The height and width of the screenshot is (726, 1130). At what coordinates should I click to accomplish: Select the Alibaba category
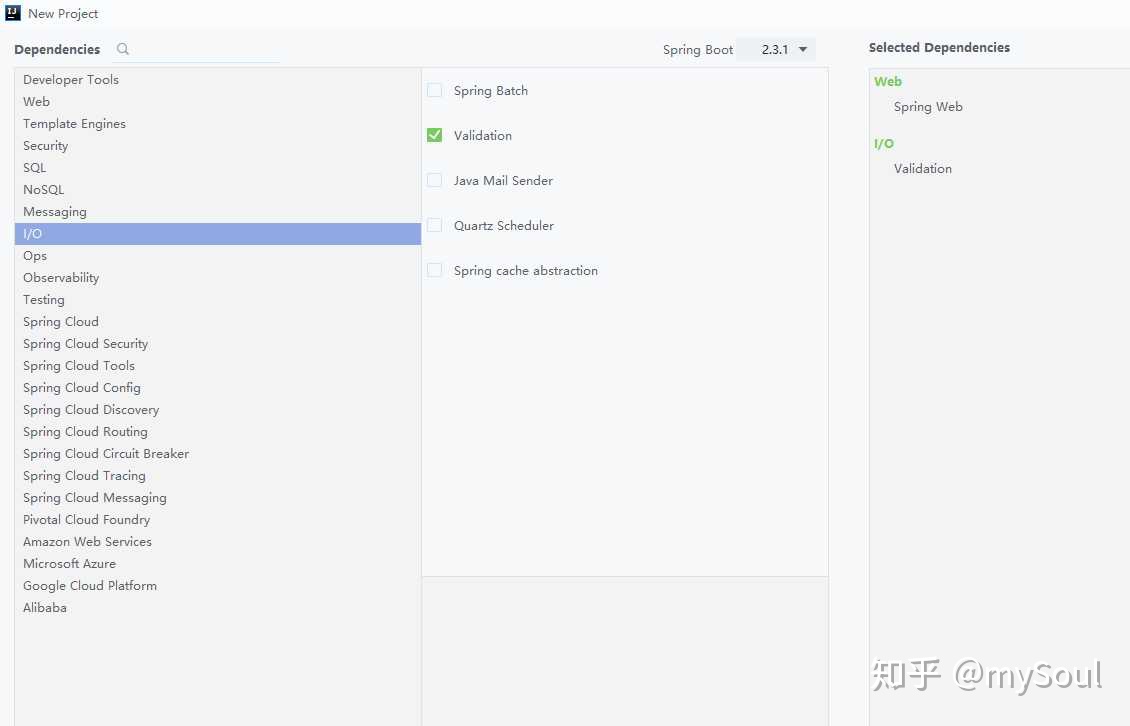218,607
